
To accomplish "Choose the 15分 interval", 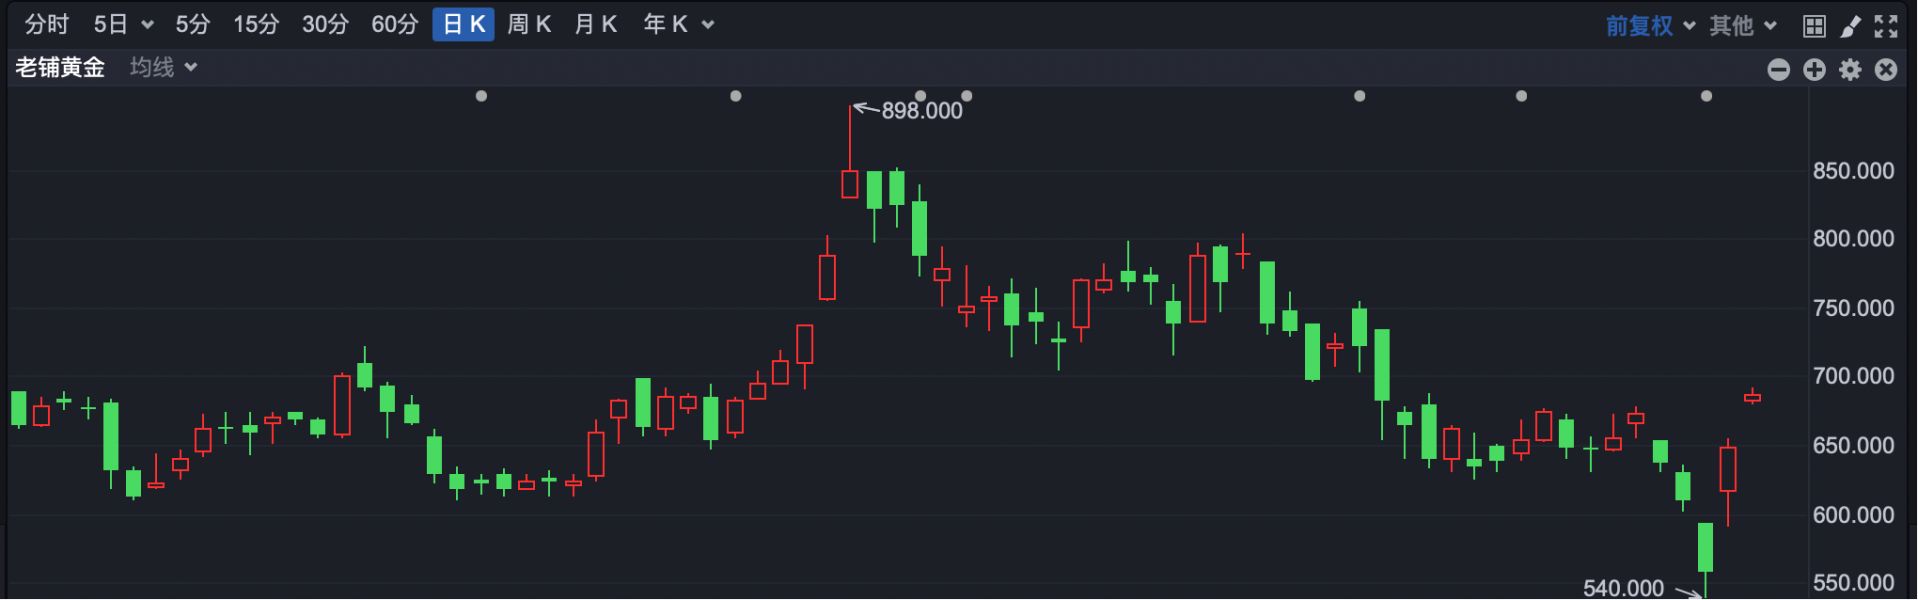I will click(256, 25).
